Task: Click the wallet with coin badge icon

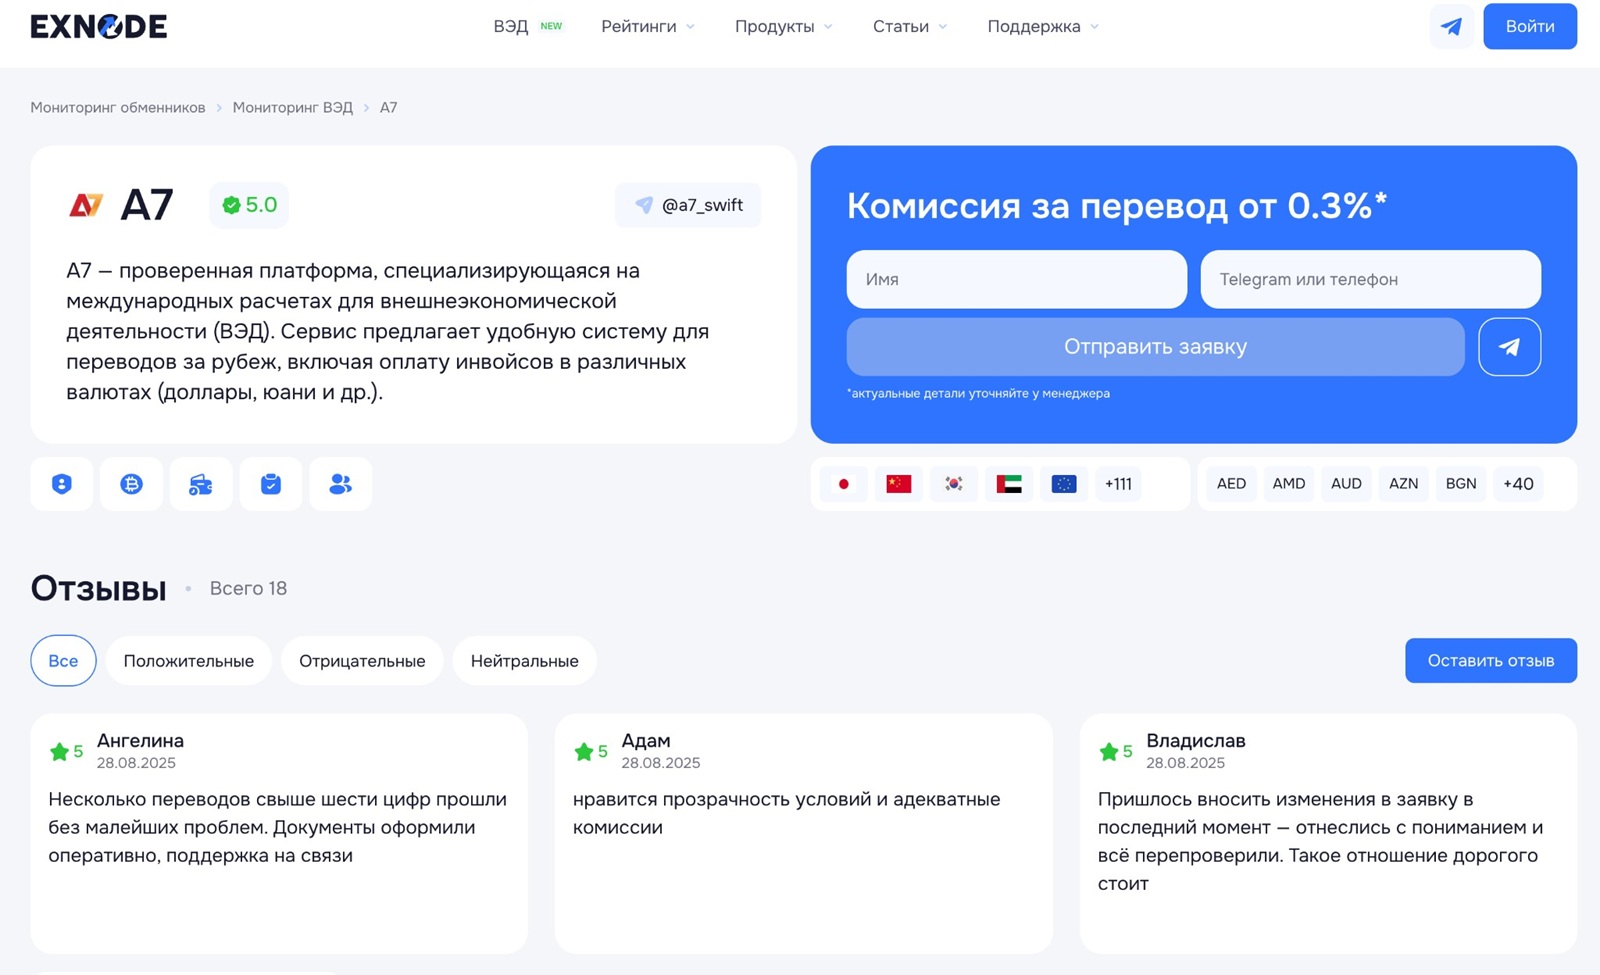Action: 201,484
